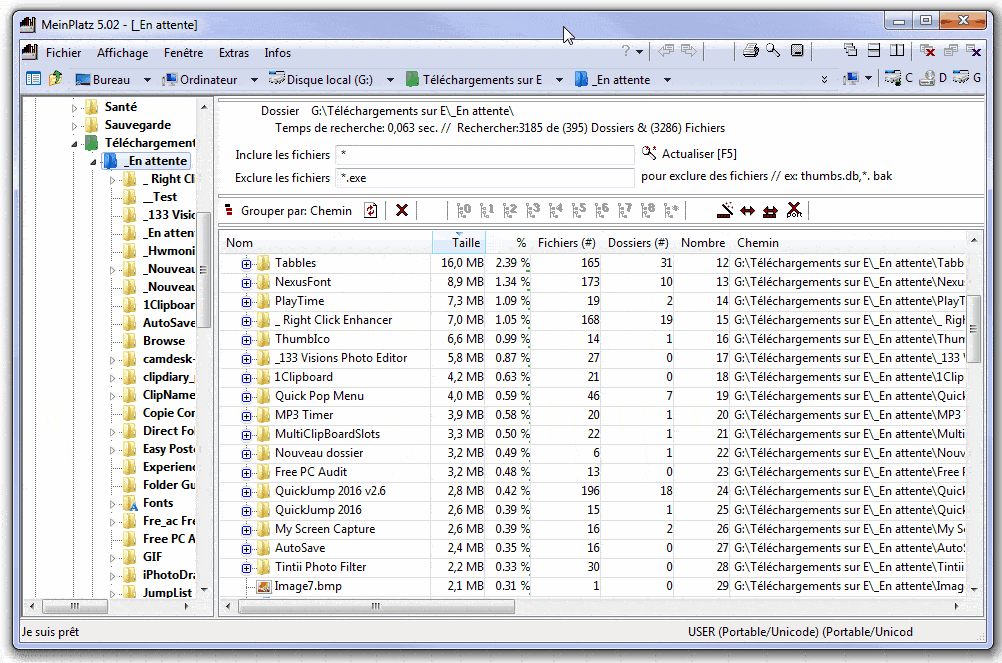Open drive D shortcut icon
1002x663 pixels.
click(x=933, y=78)
